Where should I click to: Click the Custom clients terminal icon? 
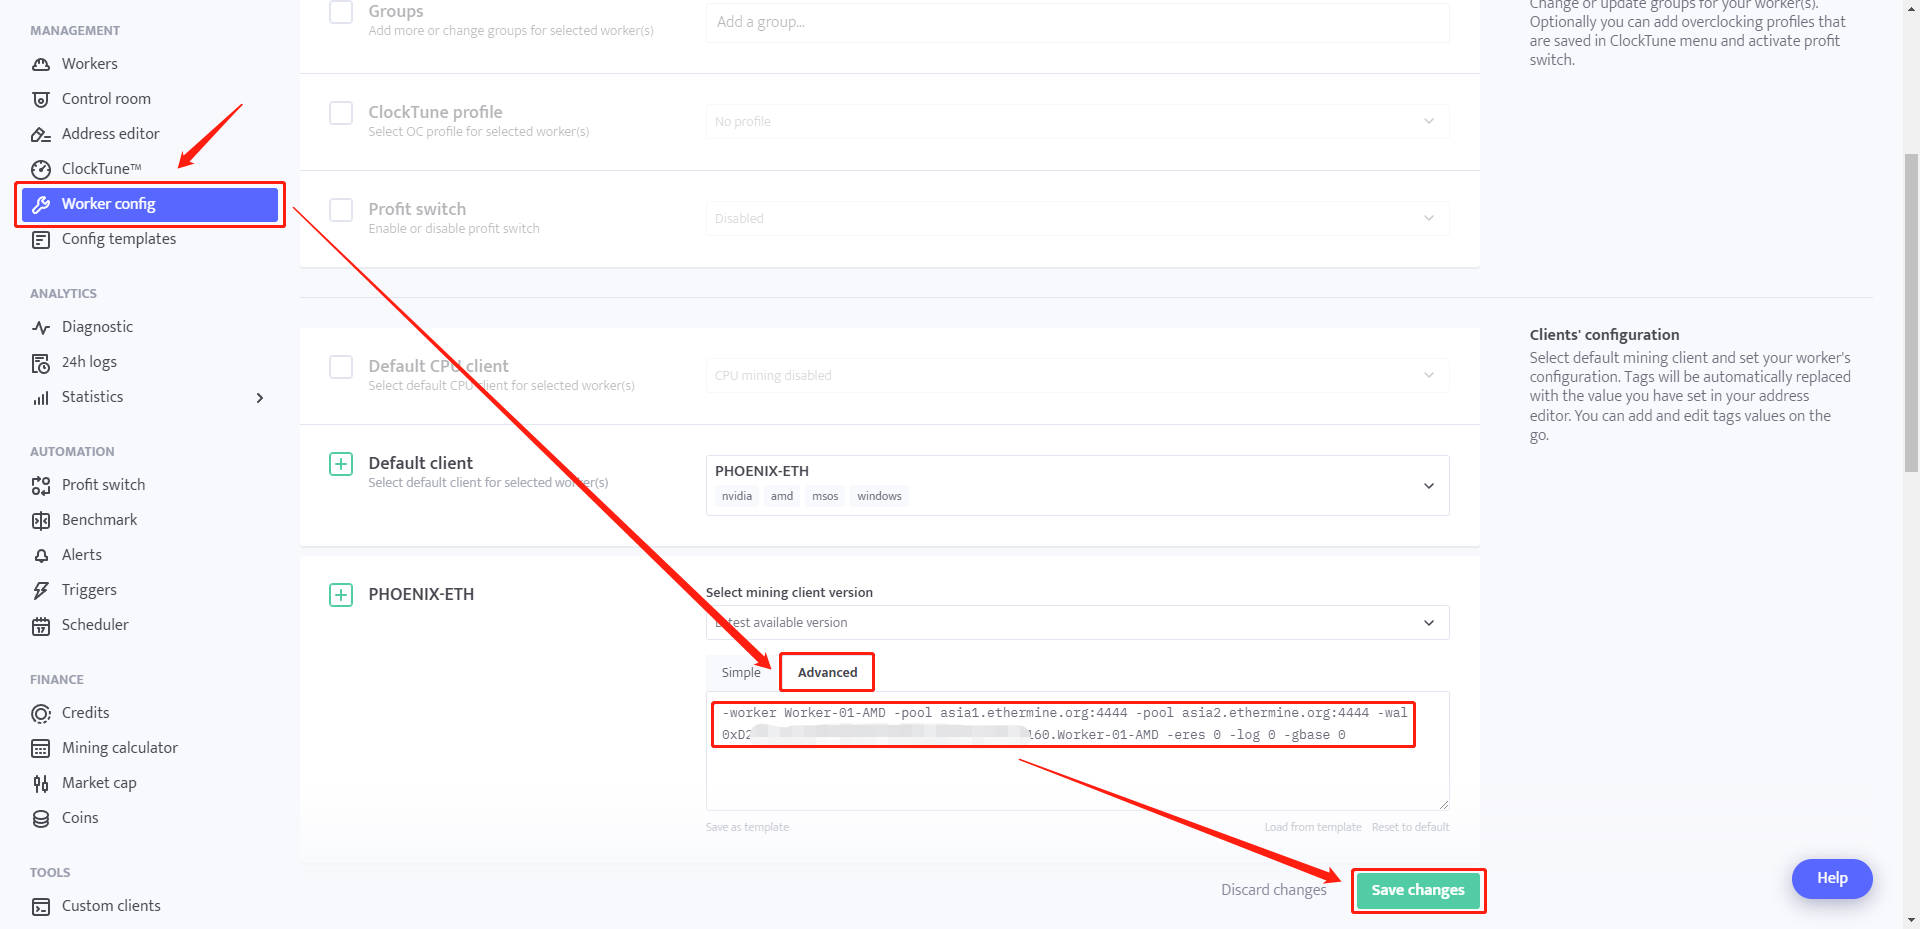(x=41, y=906)
